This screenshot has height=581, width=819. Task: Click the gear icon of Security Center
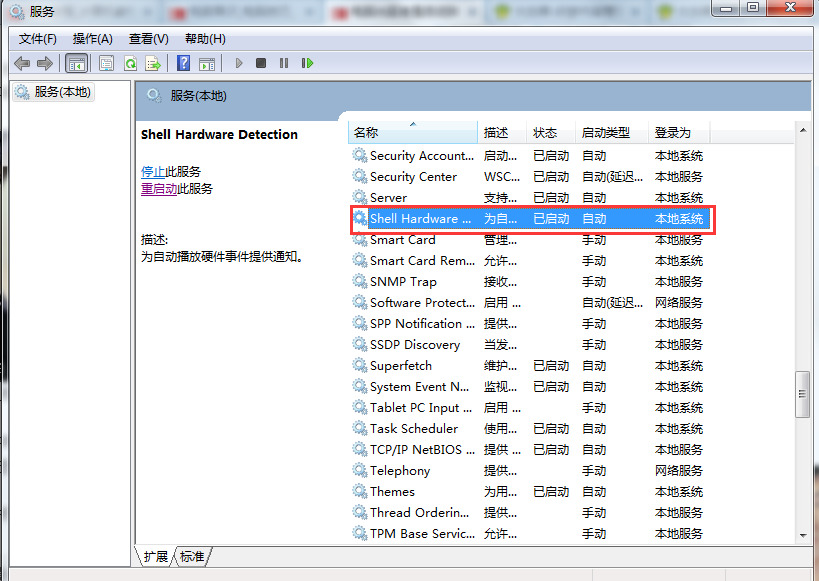[359, 176]
